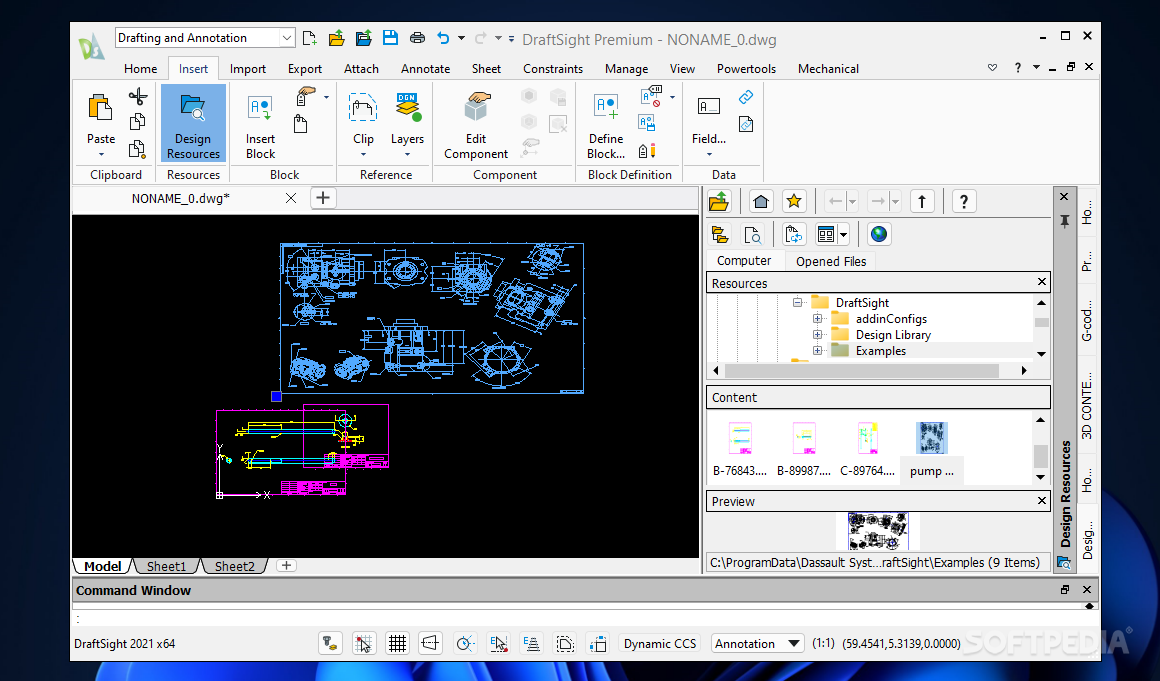
Task: Close the Preview pane
Action: coord(1042,501)
